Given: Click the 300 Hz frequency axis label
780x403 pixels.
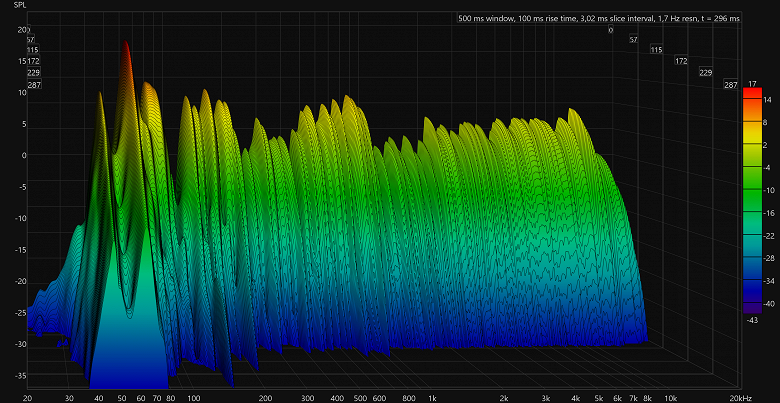Looking at the screenshot, I should (x=307, y=398).
